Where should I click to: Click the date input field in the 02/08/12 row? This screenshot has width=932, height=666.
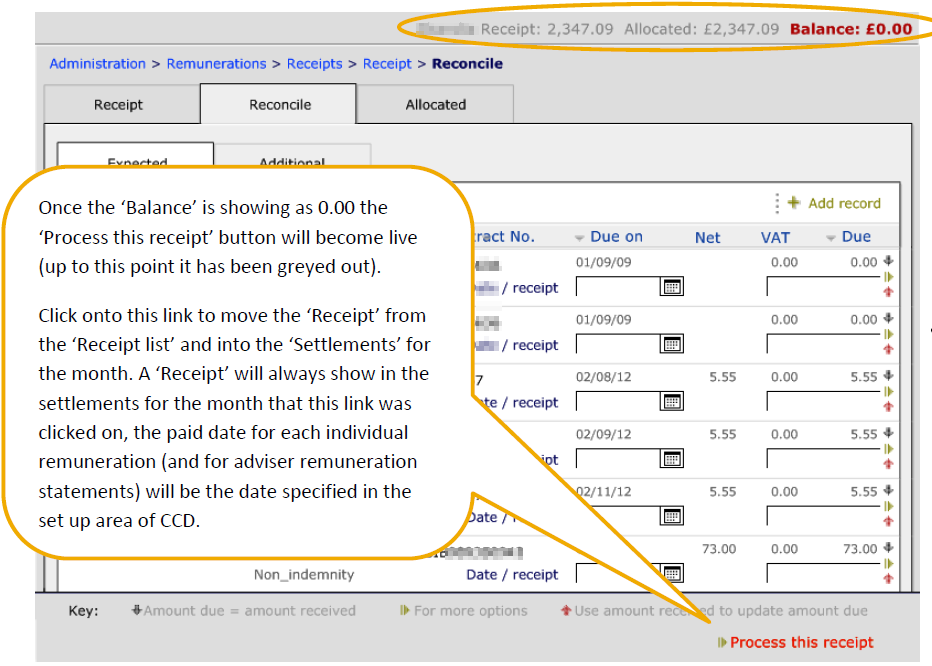pos(618,401)
